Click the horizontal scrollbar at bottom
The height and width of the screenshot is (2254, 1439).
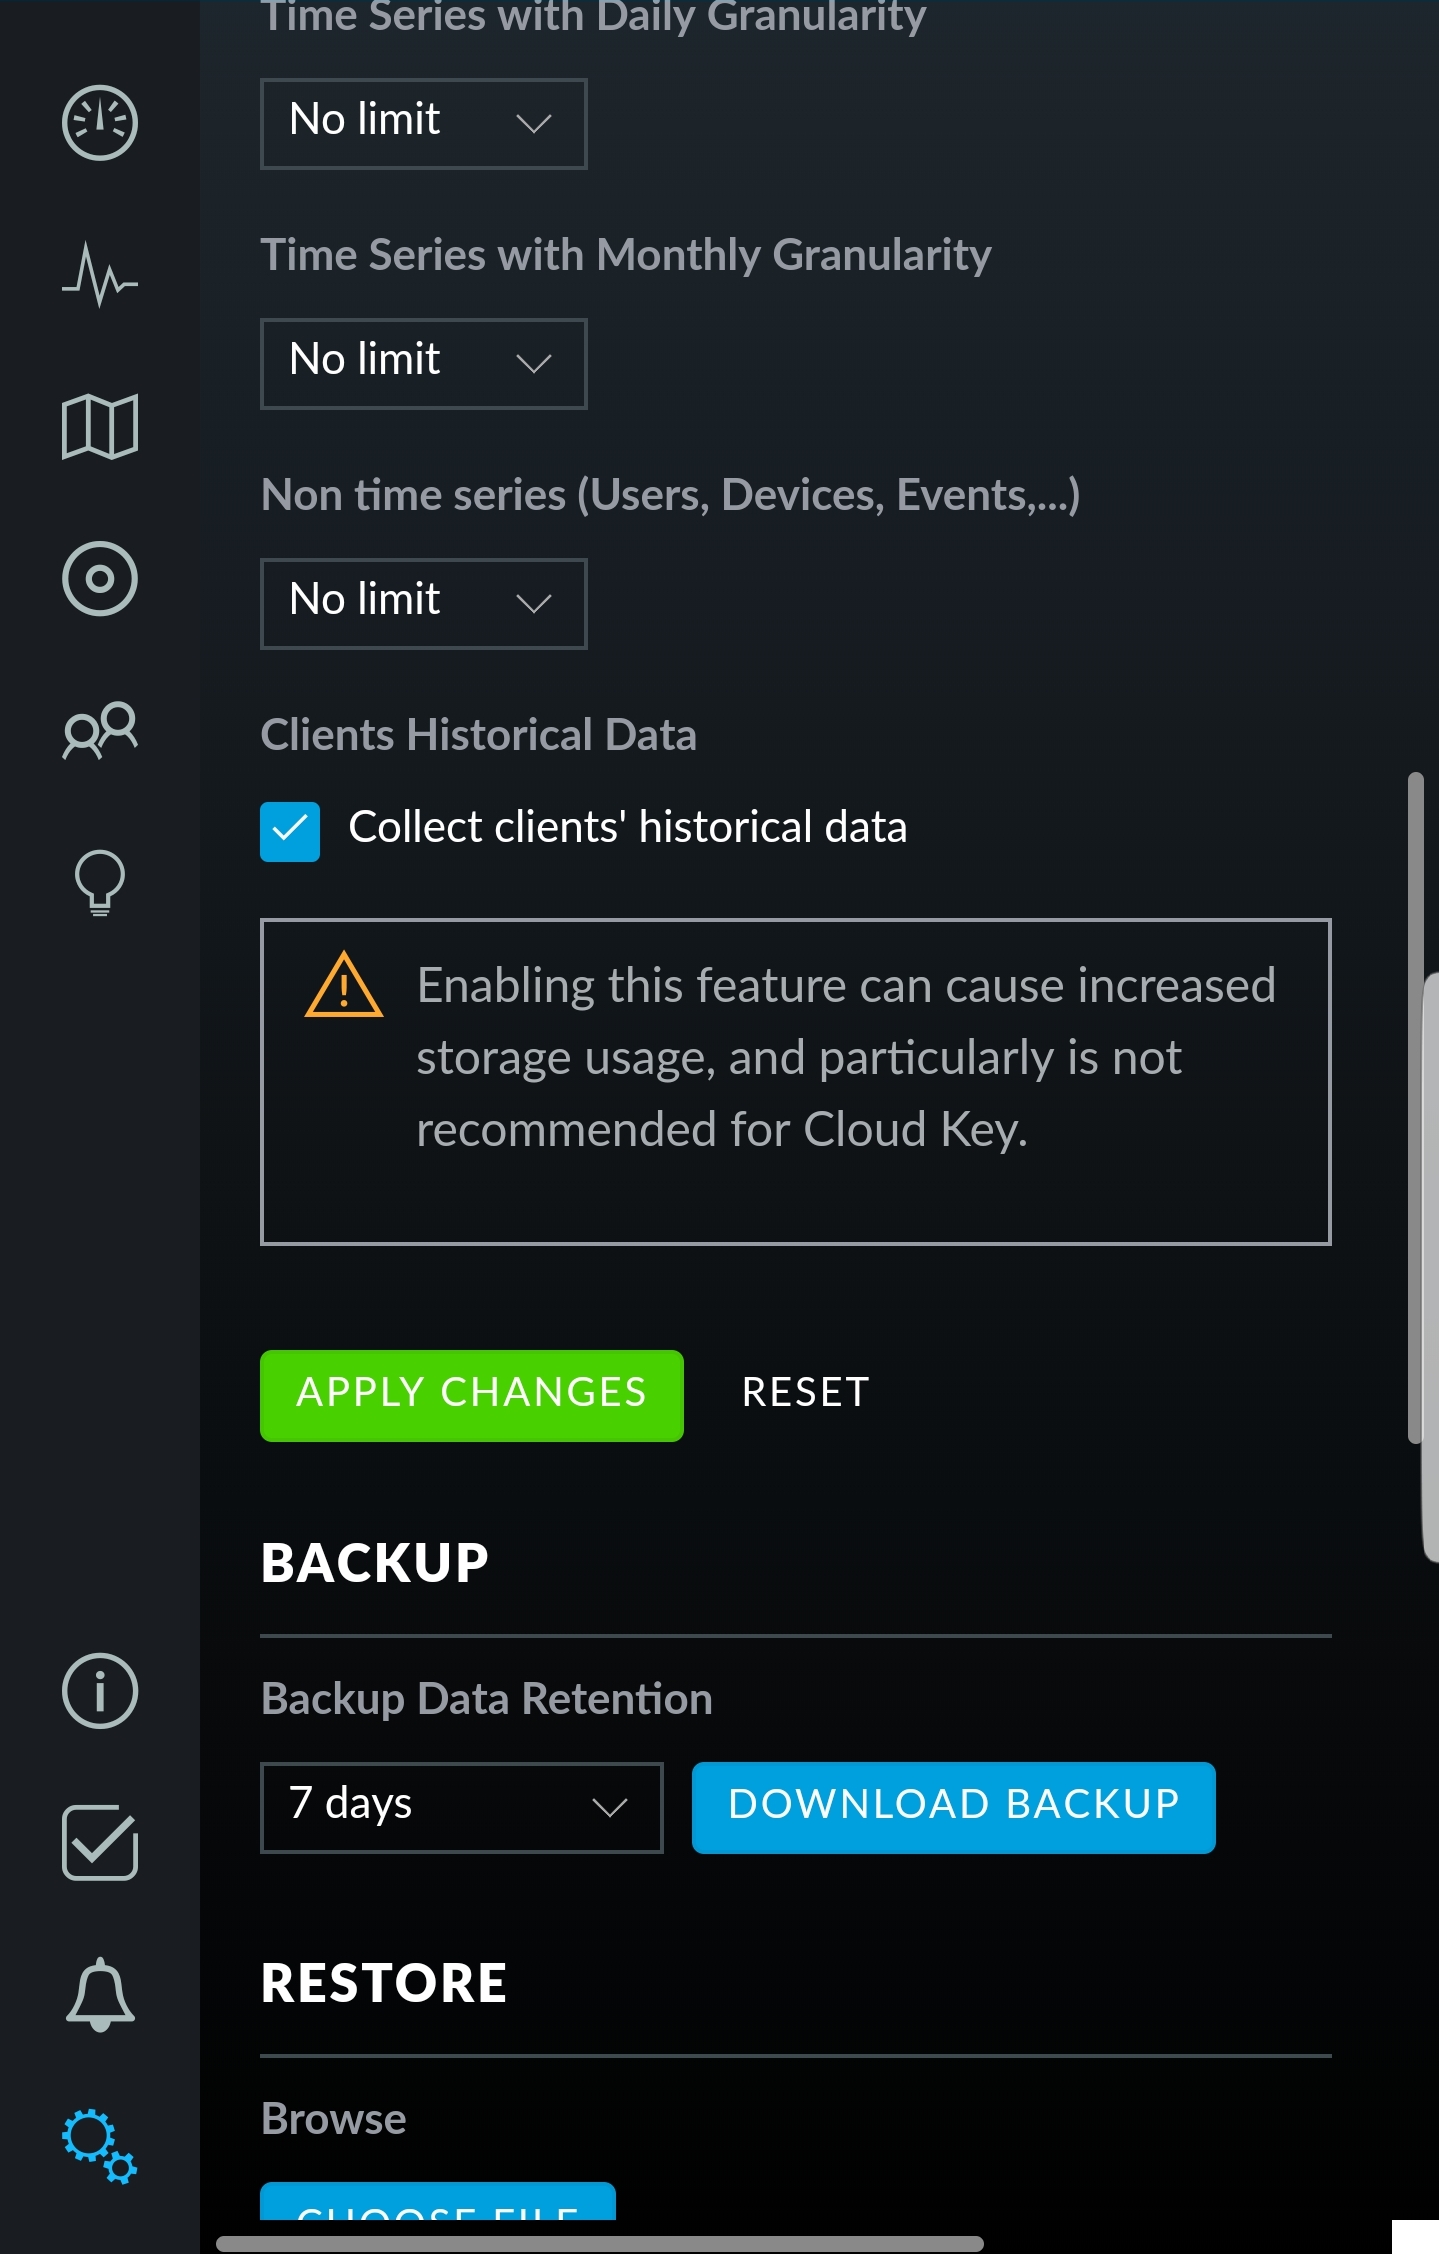click(x=600, y=2244)
